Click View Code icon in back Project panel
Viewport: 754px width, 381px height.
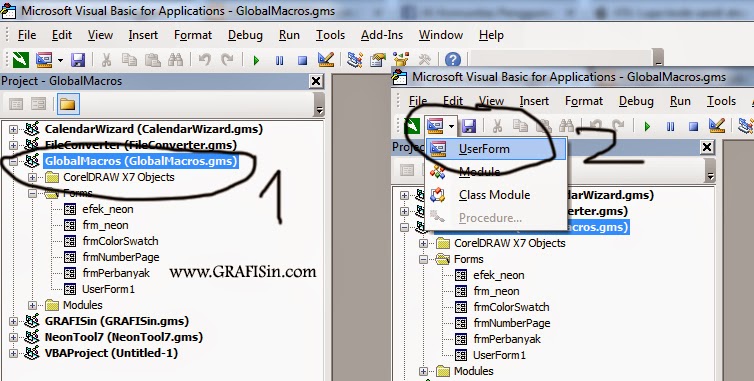(x=16, y=104)
